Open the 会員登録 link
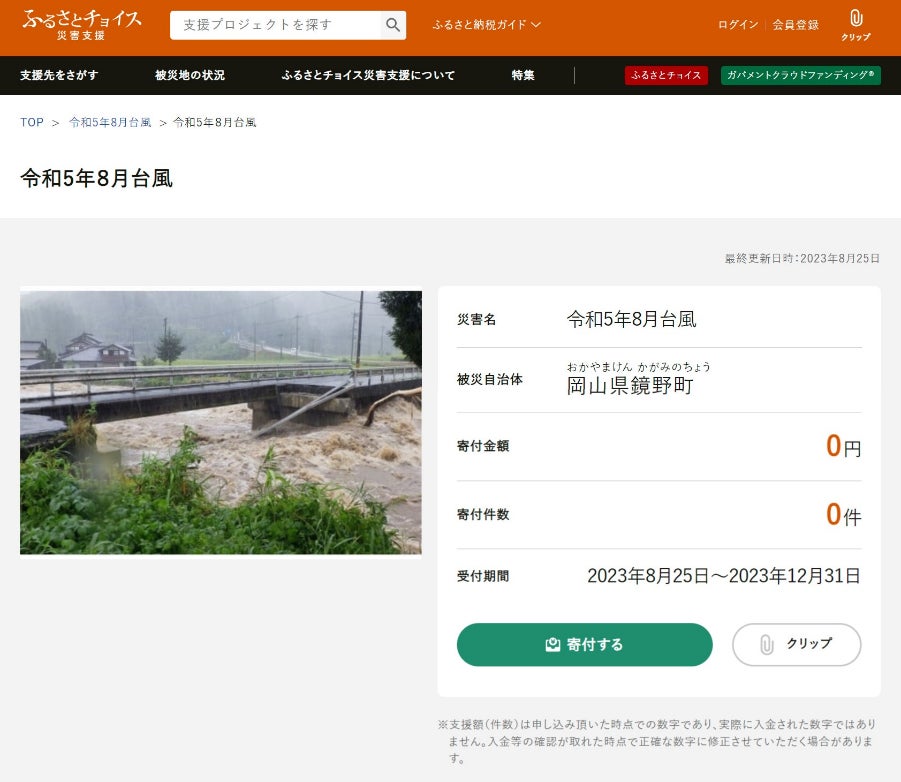Viewport: 901px width, 782px height. [795, 25]
